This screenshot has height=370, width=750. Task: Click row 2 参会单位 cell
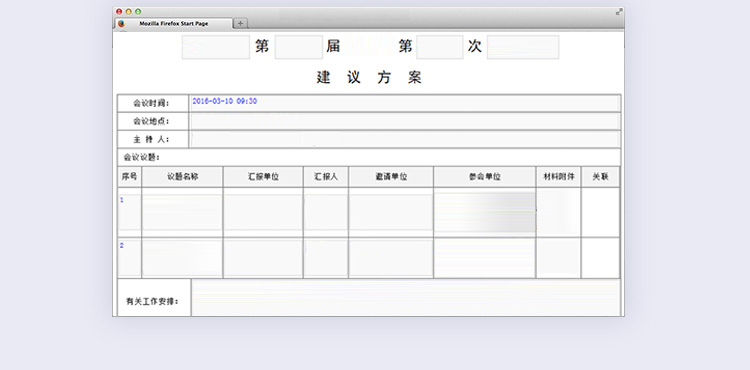click(485, 258)
